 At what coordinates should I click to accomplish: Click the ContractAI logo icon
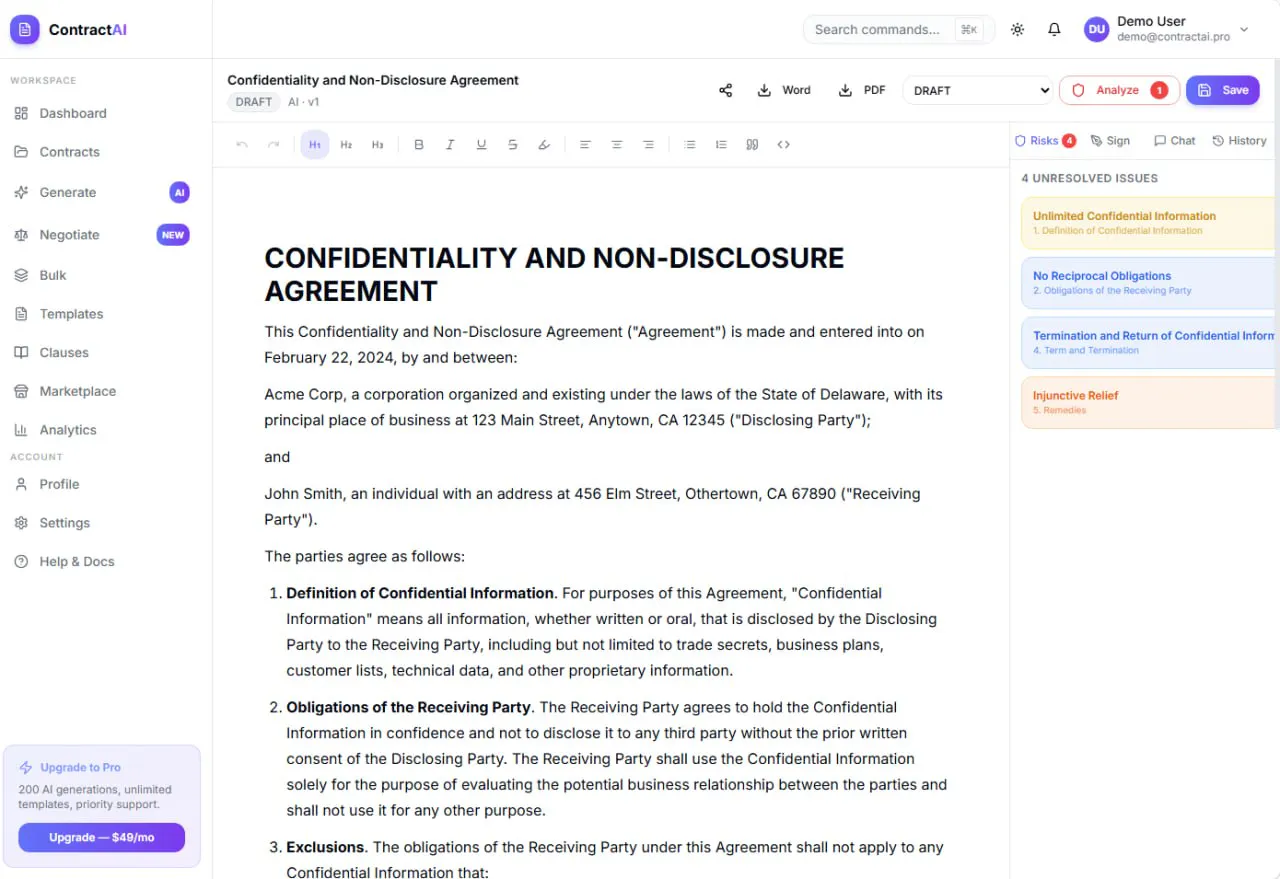coord(25,30)
